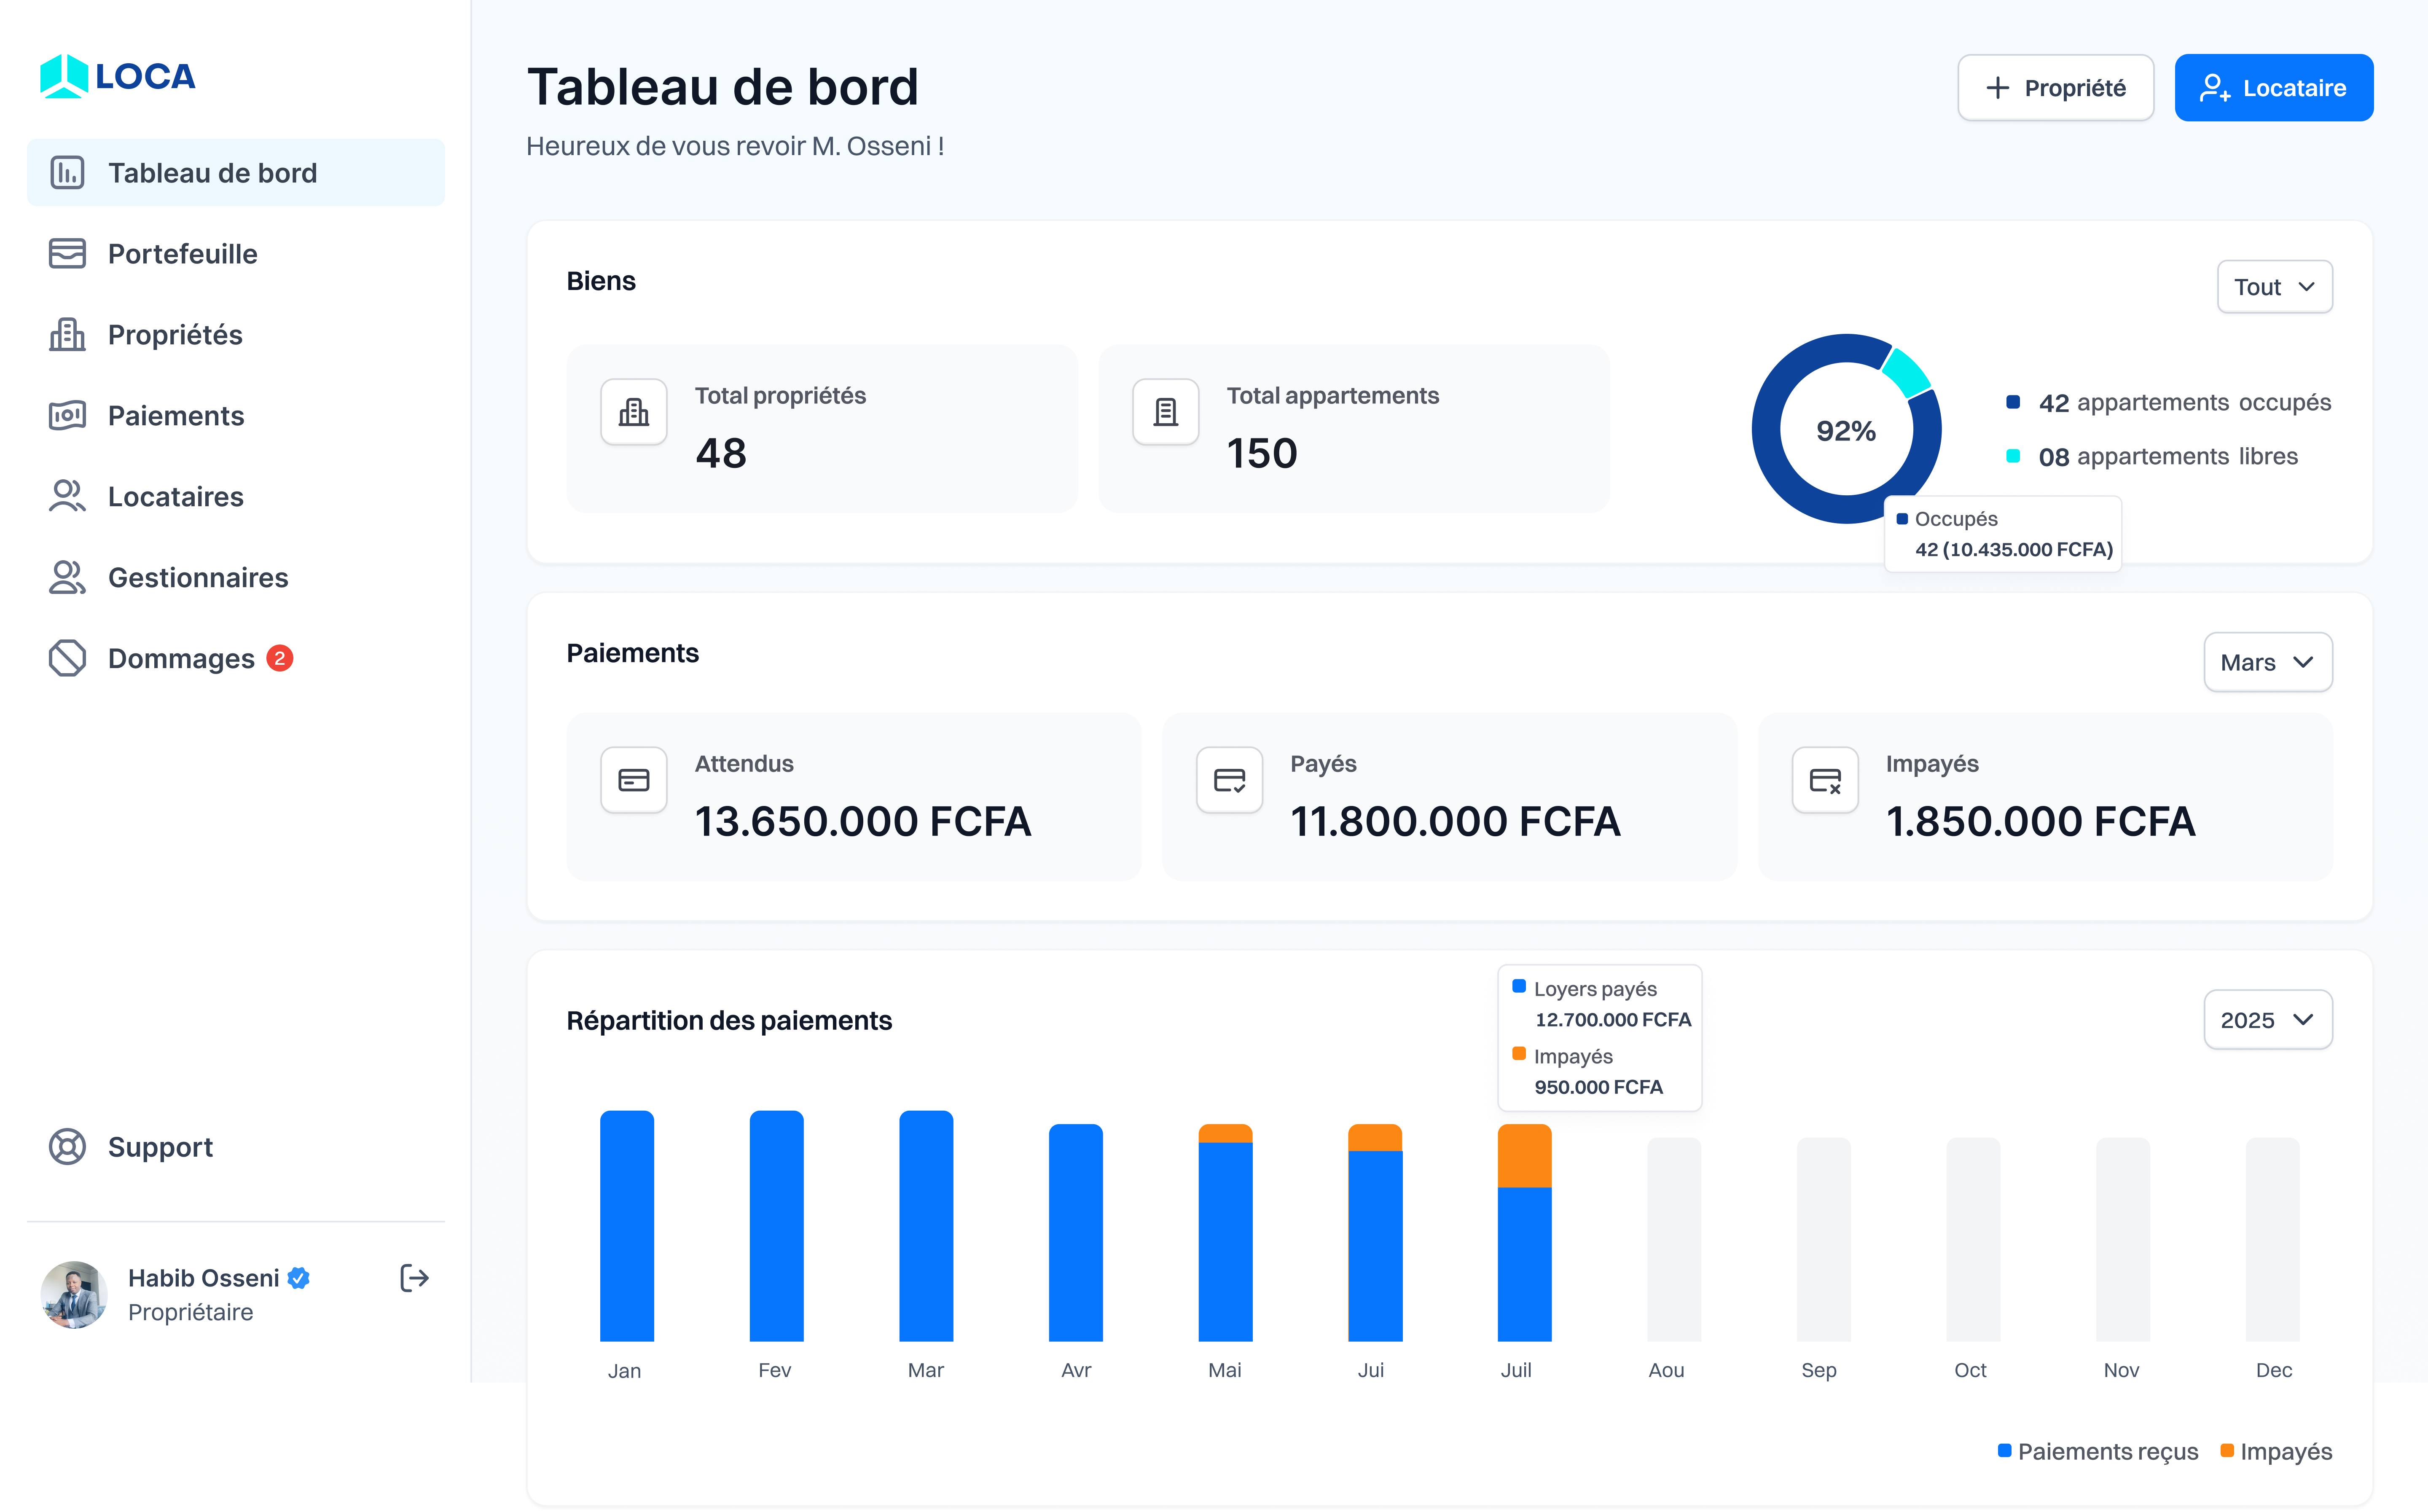This screenshot has width=2428, height=1512.
Task: Go to Portefeuille in sidebar
Action: point(182,254)
